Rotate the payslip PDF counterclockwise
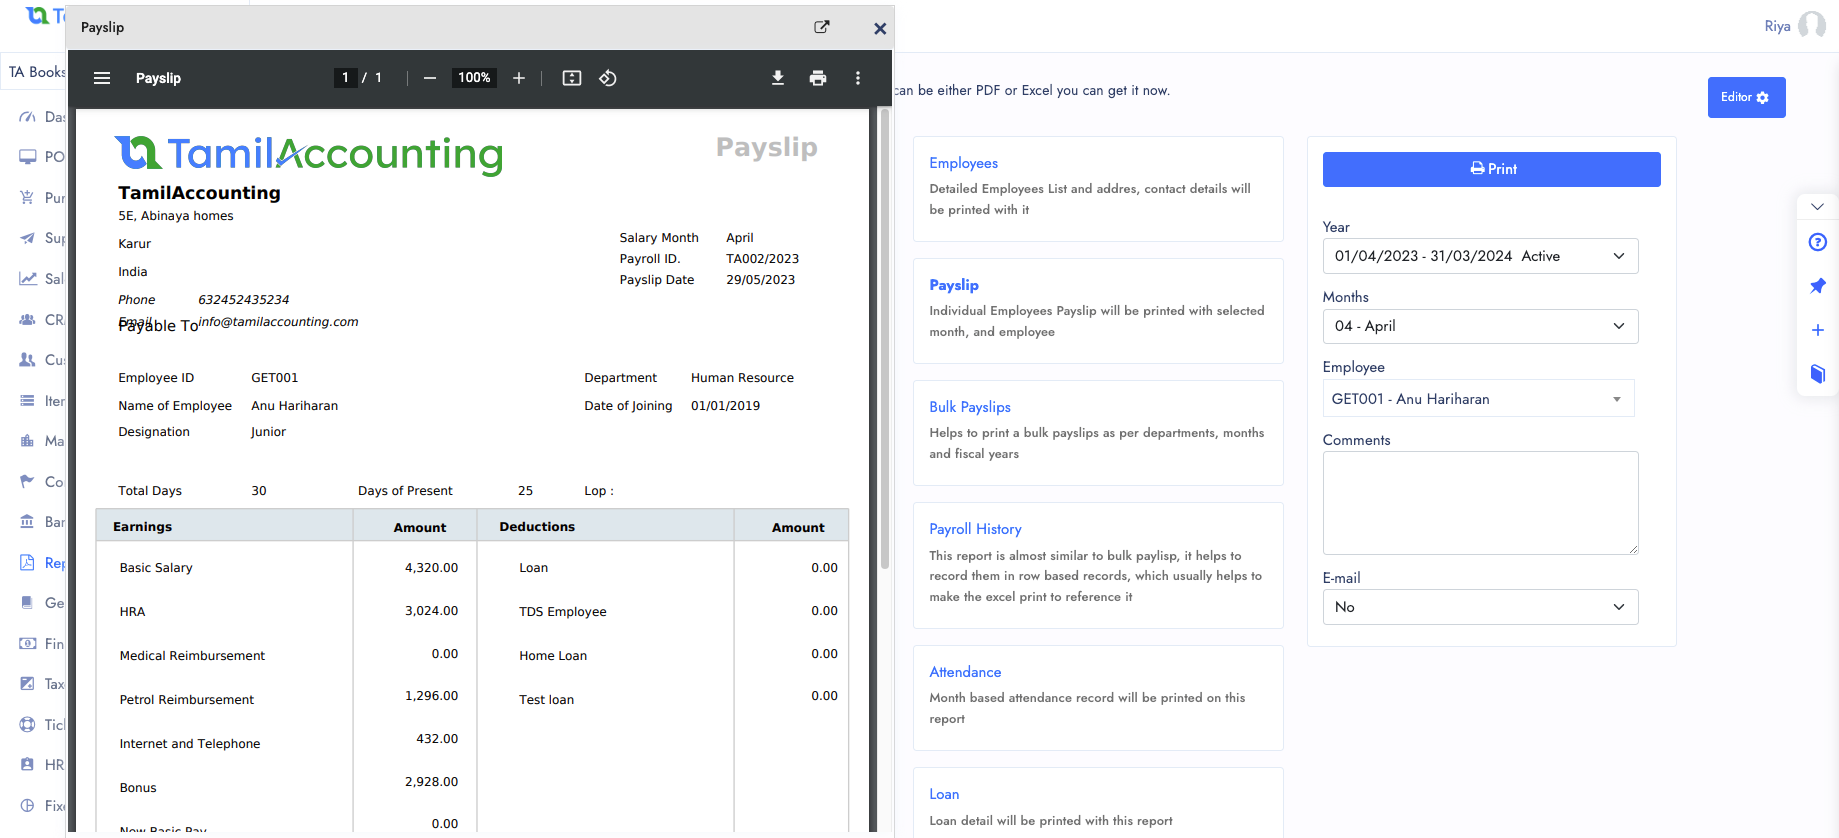Viewport: 1839px width, 838px height. (608, 78)
